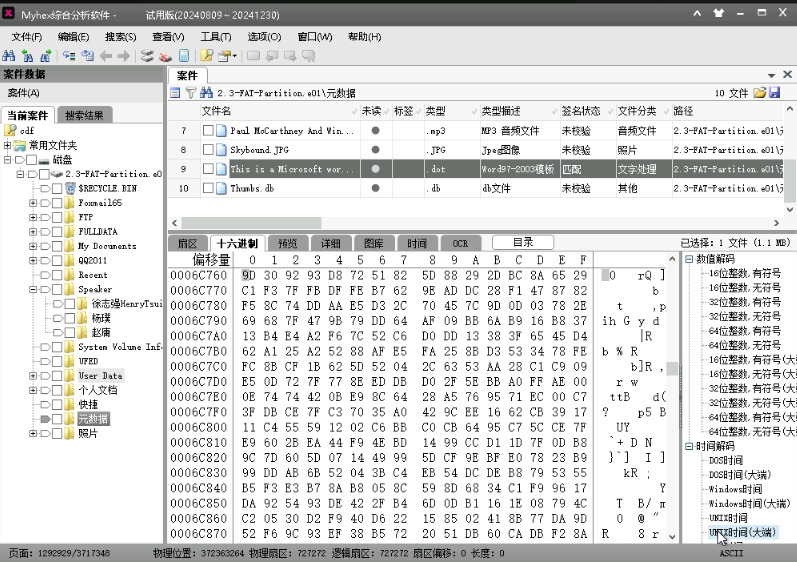Expand the My Documents folder node
The width and height of the screenshot is (797, 562).
(33, 246)
